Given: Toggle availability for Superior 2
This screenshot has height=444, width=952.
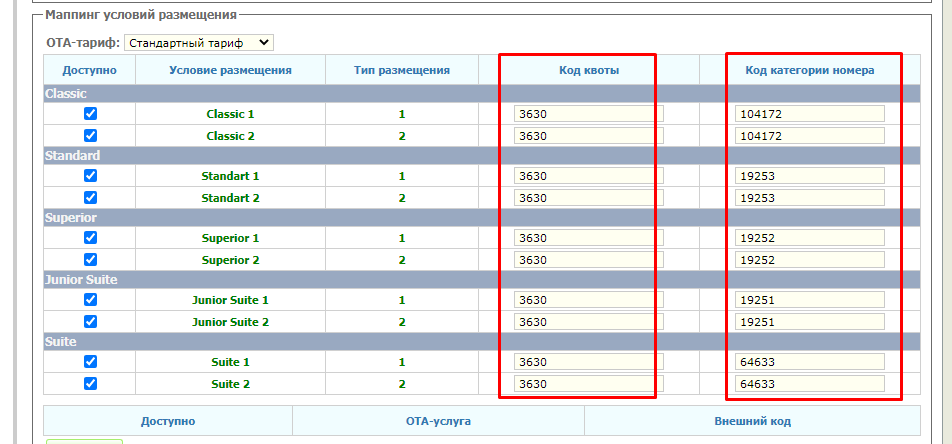Looking at the screenshot, I should [x=90, y=259].
